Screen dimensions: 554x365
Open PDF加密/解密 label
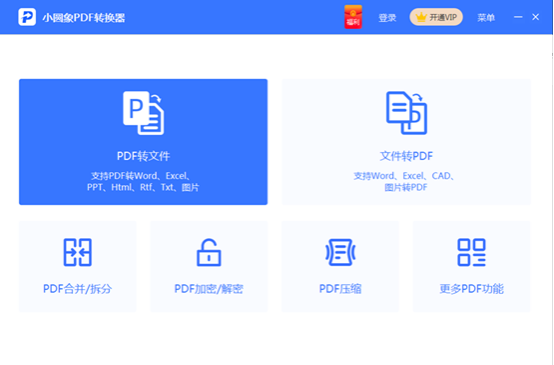pos(209,289)
